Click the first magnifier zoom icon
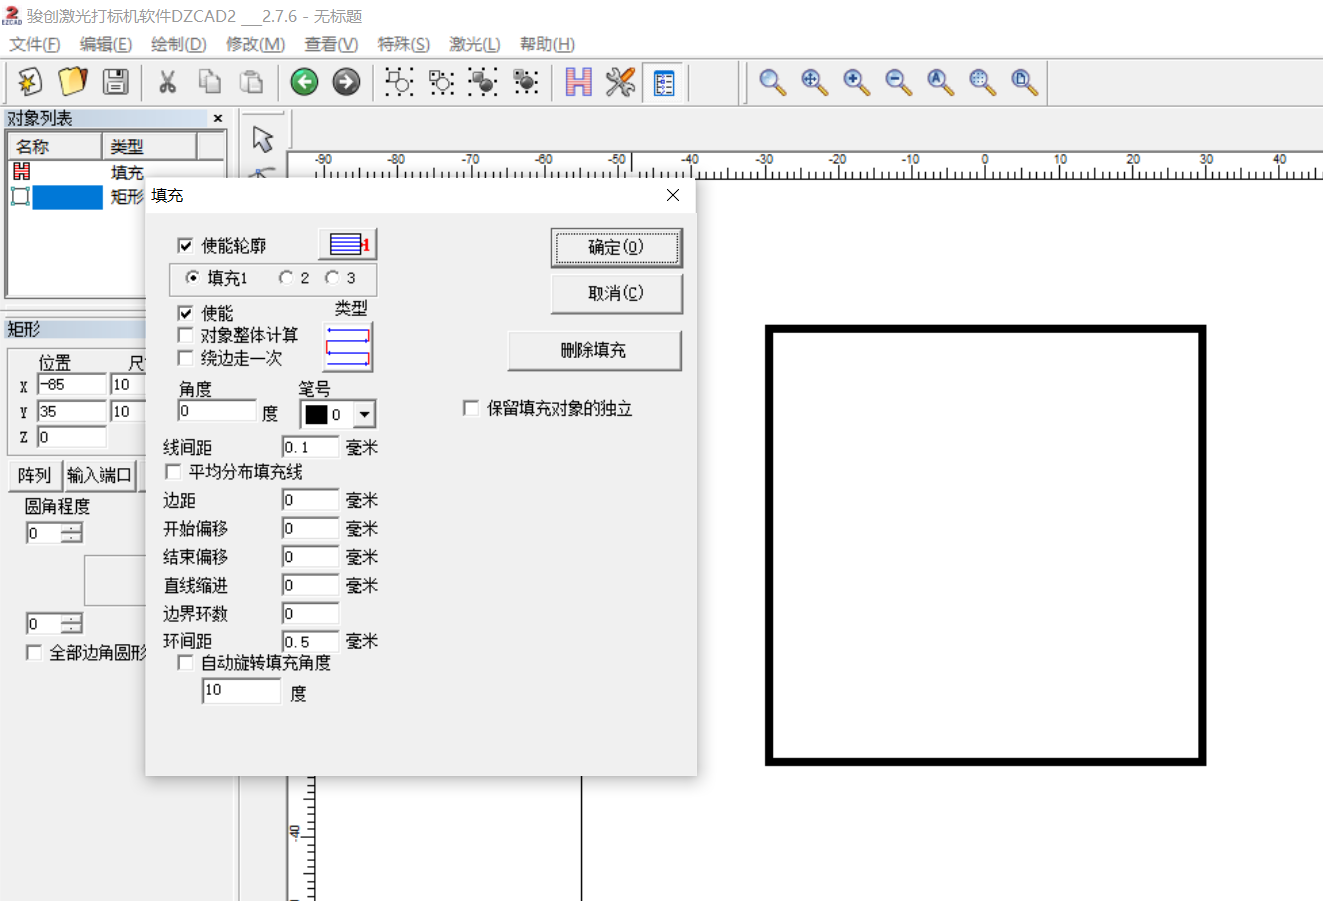Image resolution: width=1323 pixels, height=901 pixels. tap(772, 81)
